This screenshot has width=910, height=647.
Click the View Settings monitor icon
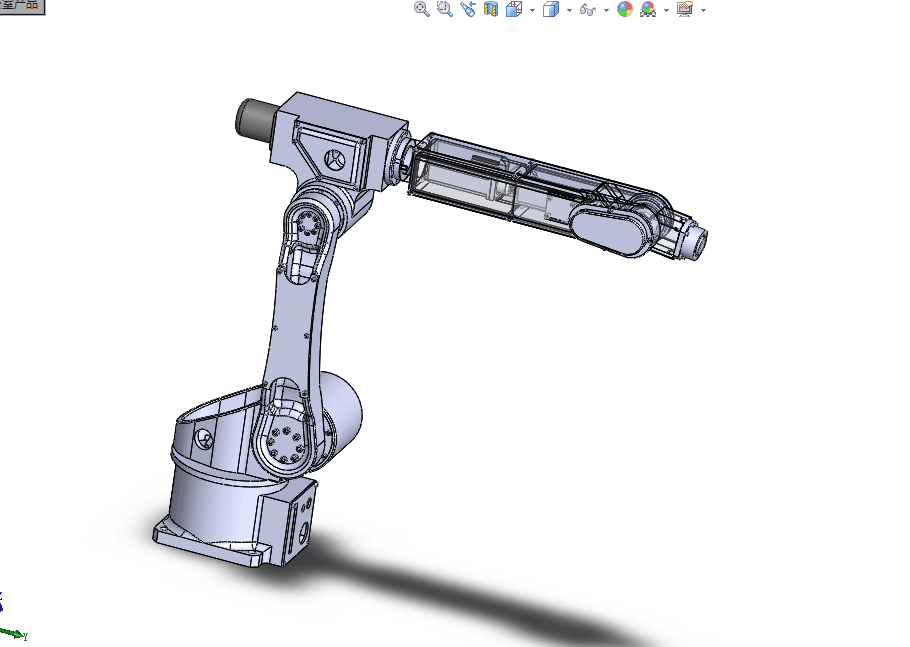tap(685, 9)
